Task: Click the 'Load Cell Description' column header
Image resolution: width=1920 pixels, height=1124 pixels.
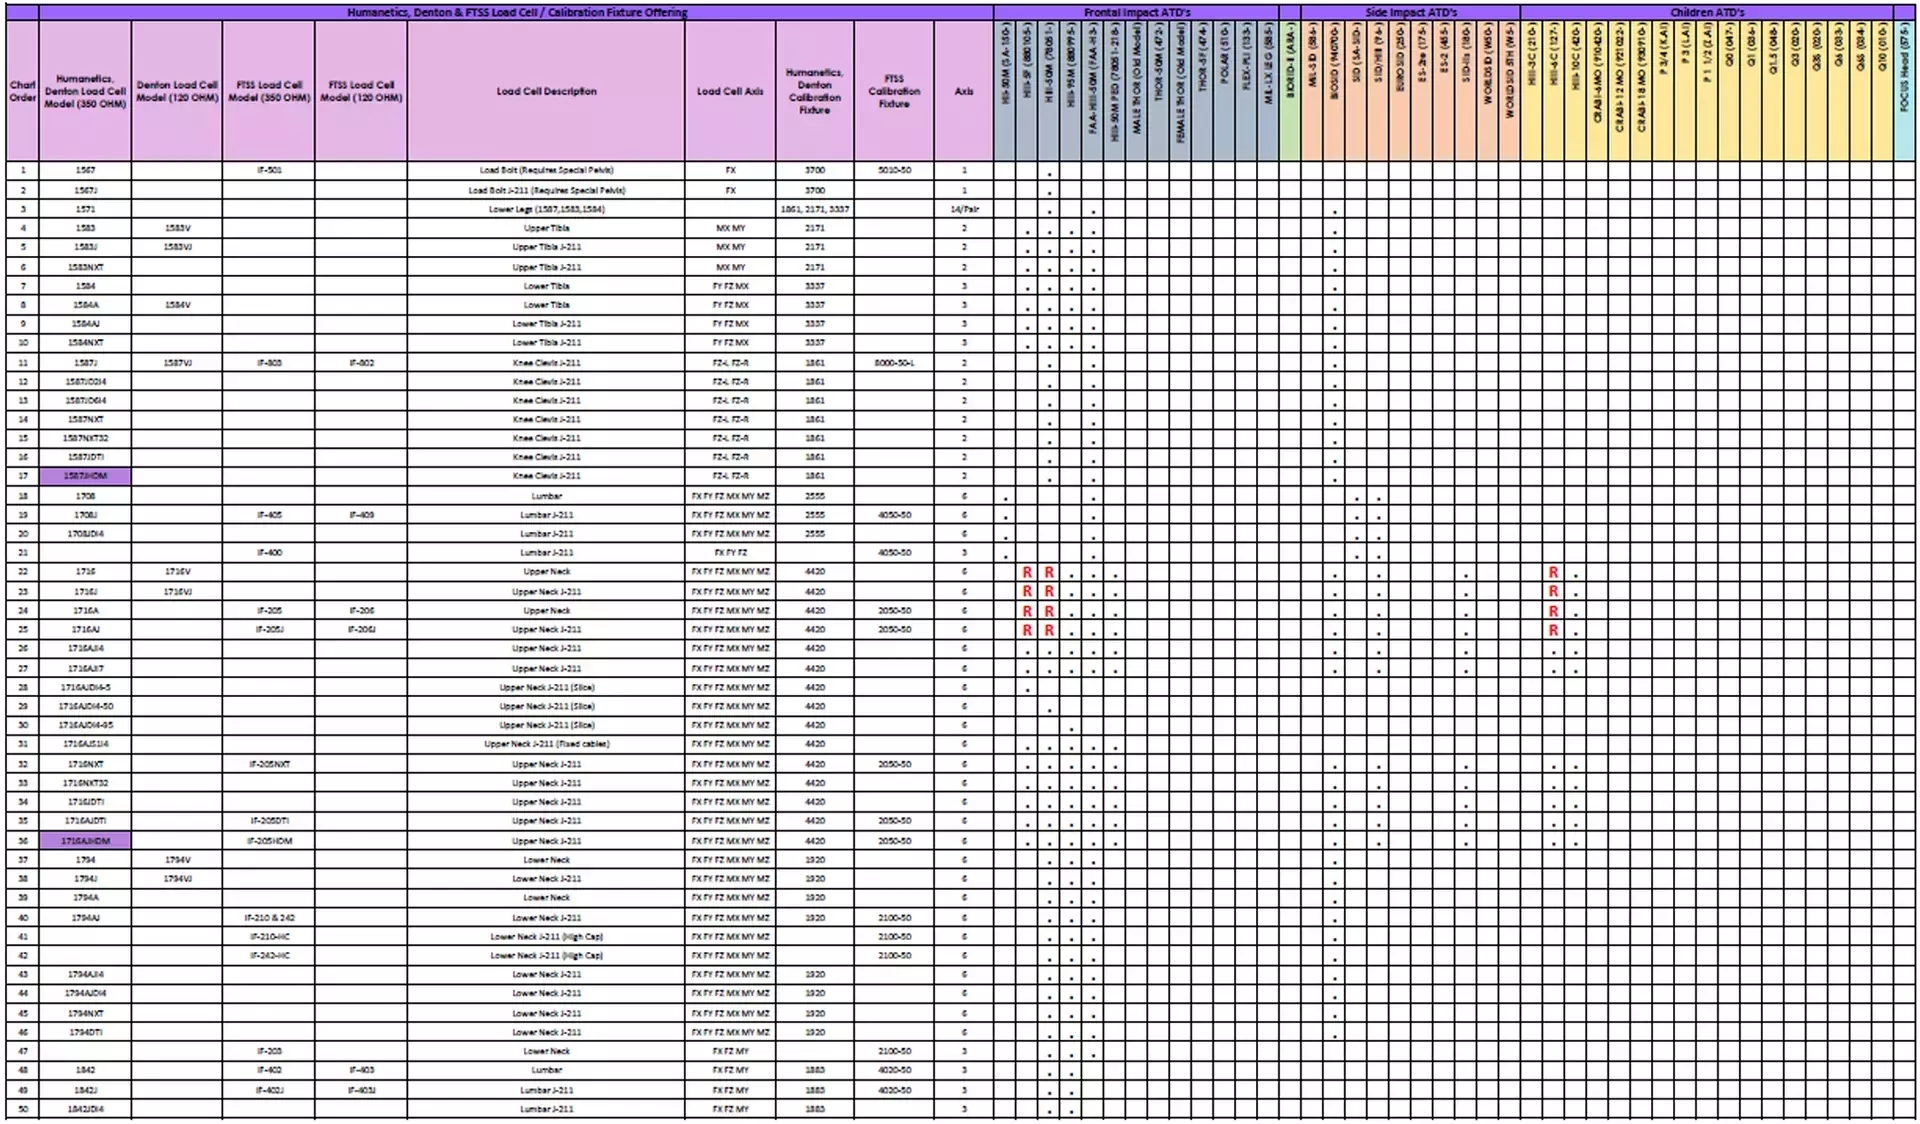Action: 546,91
